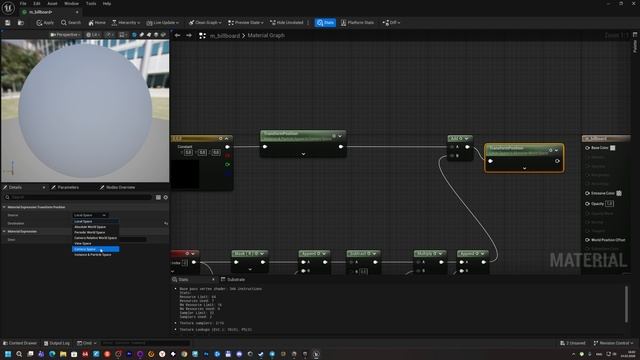This screenshot has height=360, width=640.
Task: Navigate back with the graph back arrow
Action: coord(178,36)
